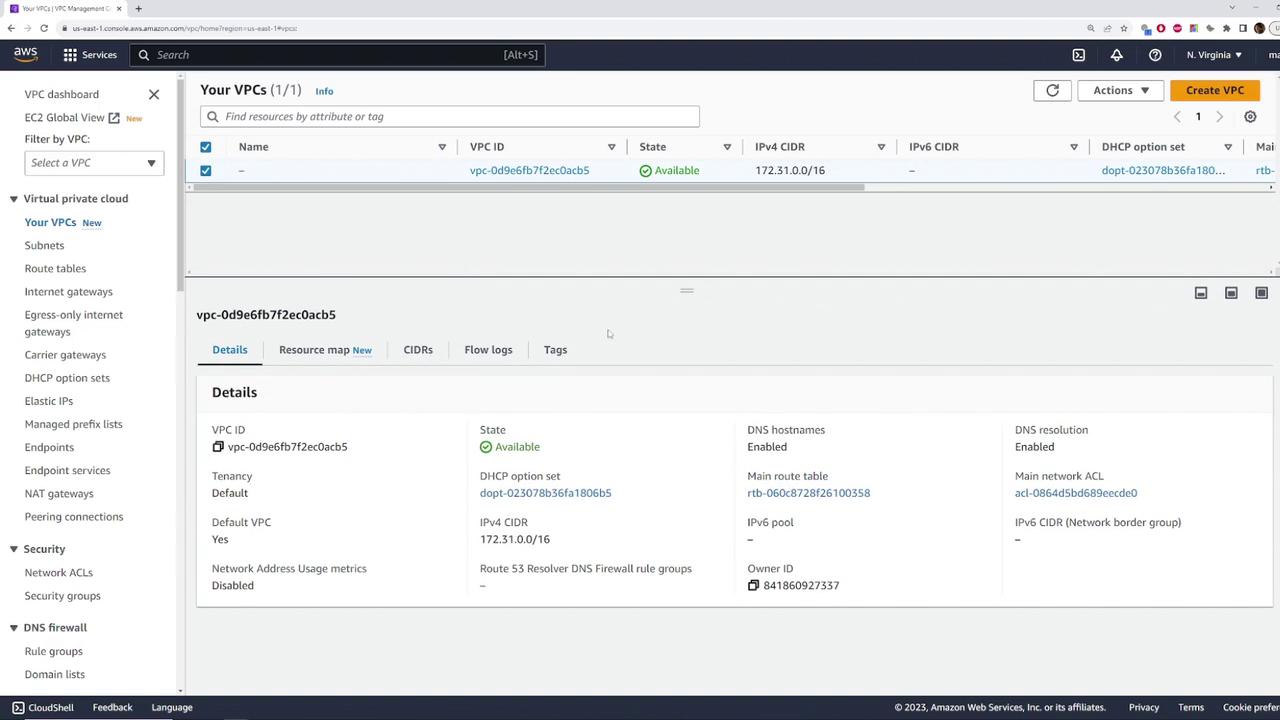Open a new browser tab
Viewport: 1280px width, 720px height.
pos(138,8)
